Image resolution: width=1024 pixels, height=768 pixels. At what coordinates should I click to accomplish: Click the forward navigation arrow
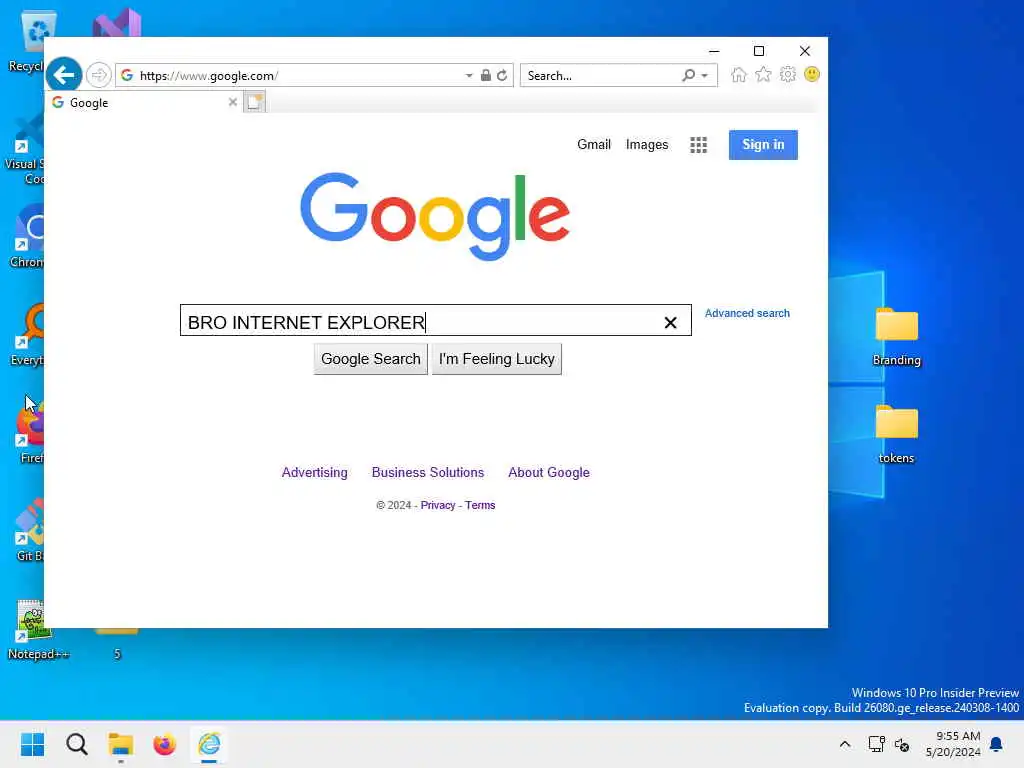99,75
